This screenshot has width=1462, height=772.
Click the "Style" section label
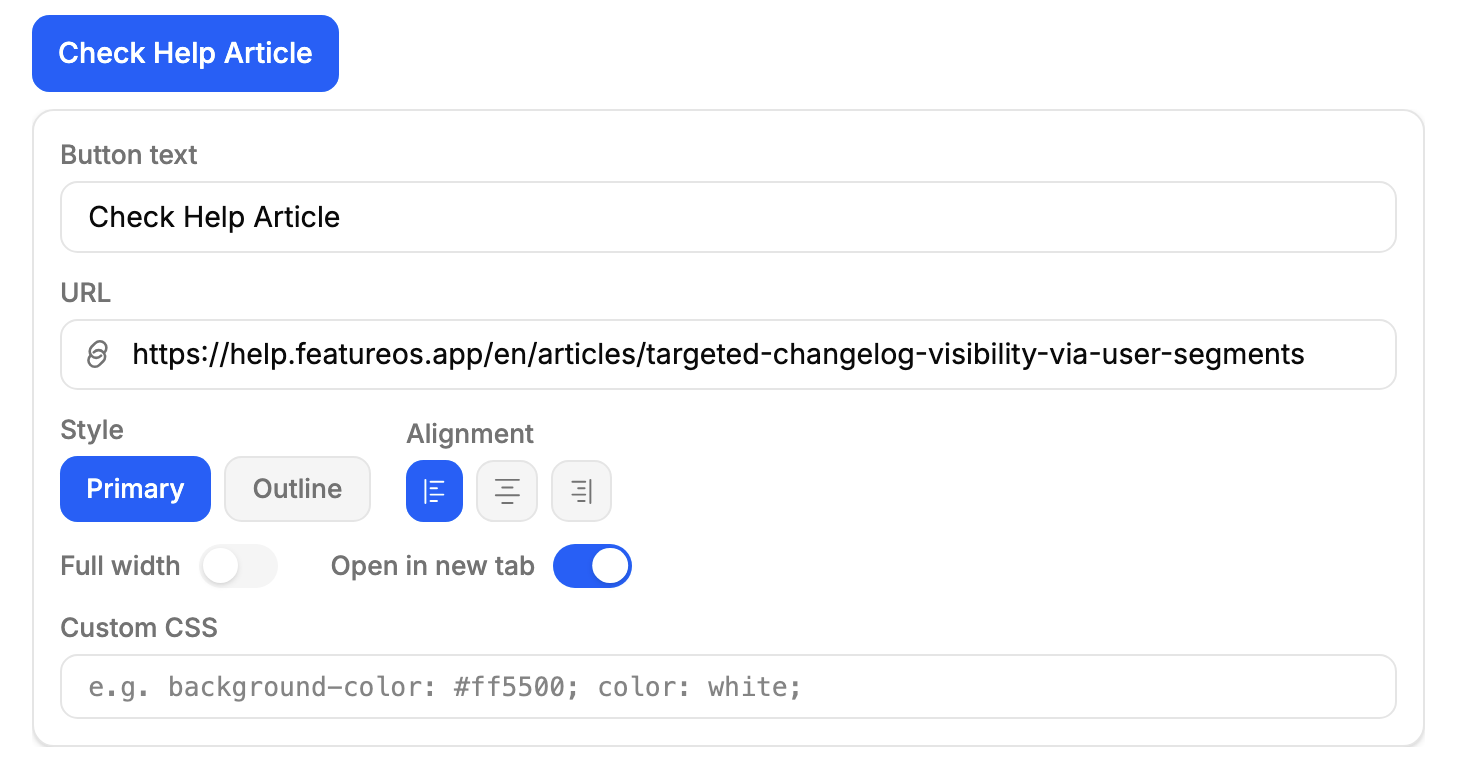[x=92, y=430]
